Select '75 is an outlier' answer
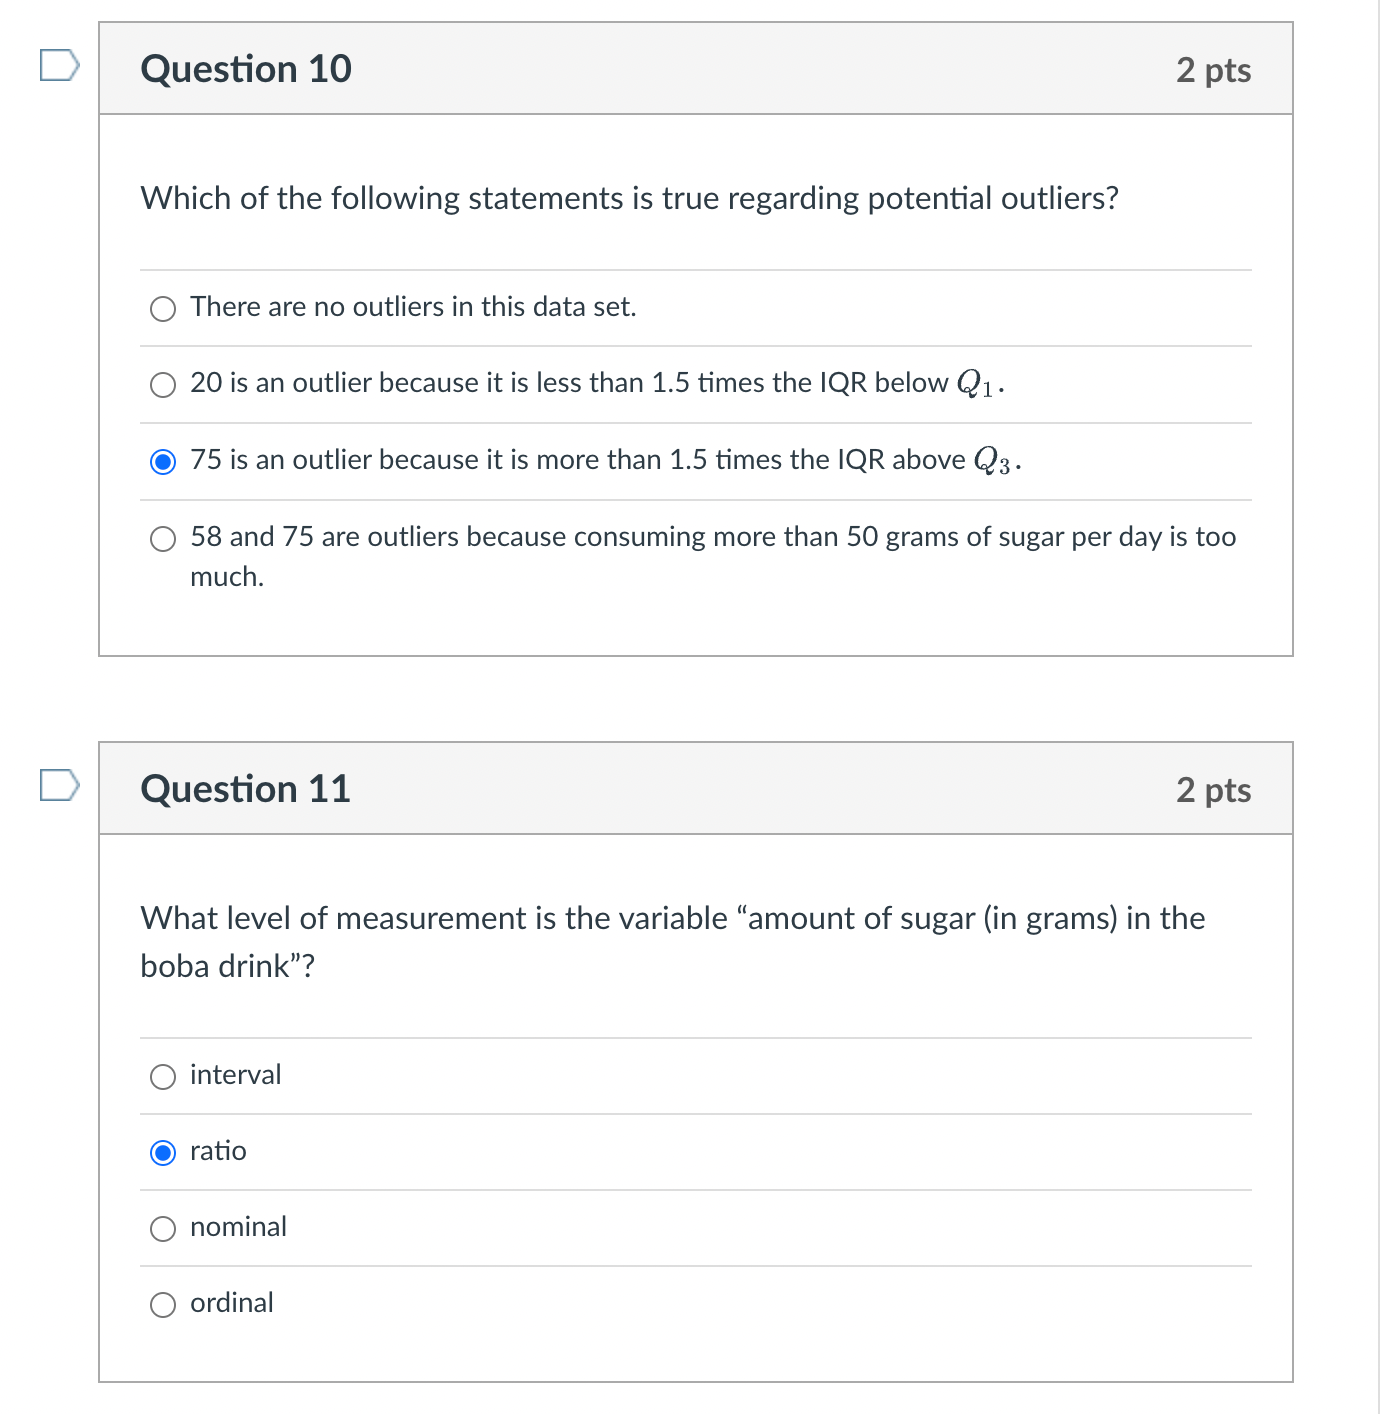The height and width of the screenshot is (1414, 1380). 163,461
